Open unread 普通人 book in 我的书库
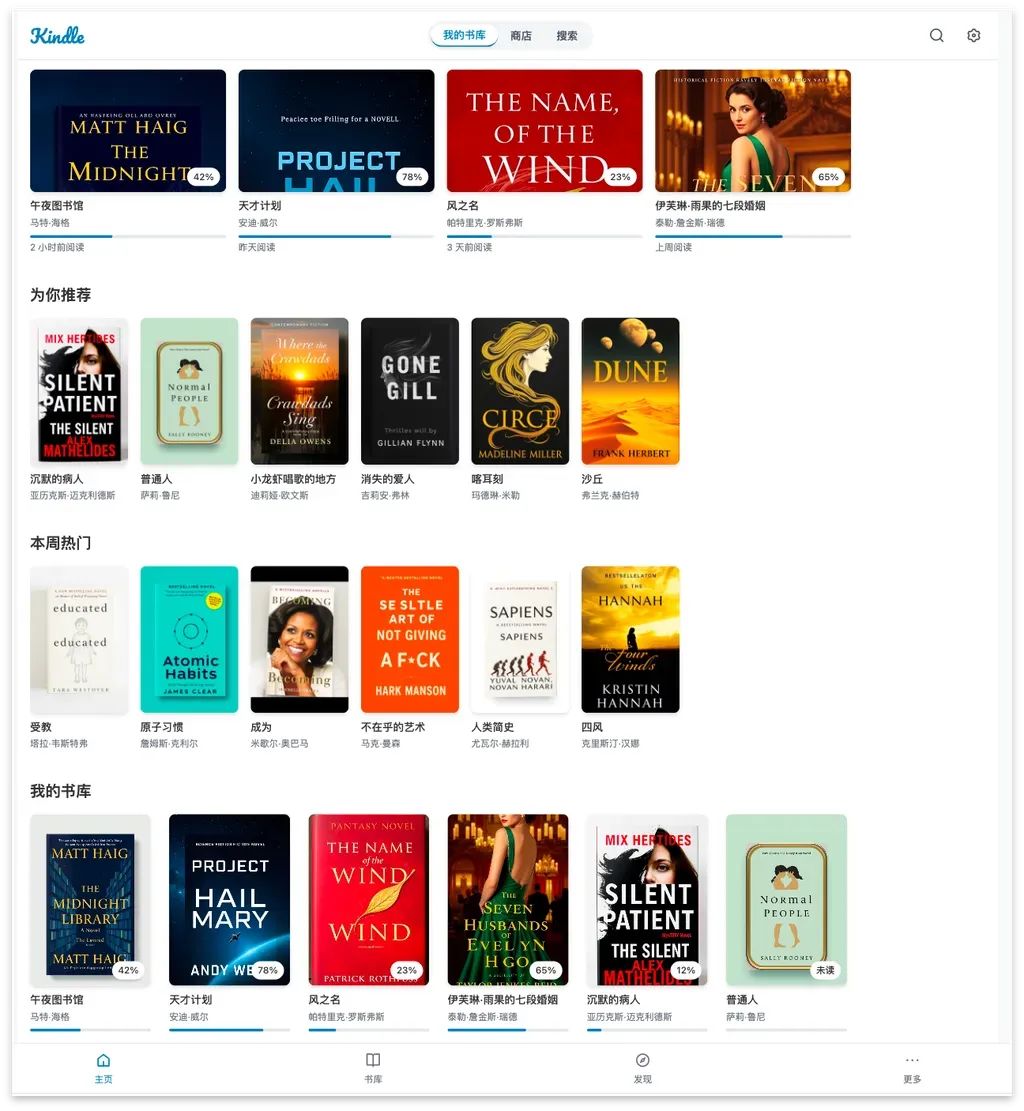 pyautogui.click(x=786, y=899)
